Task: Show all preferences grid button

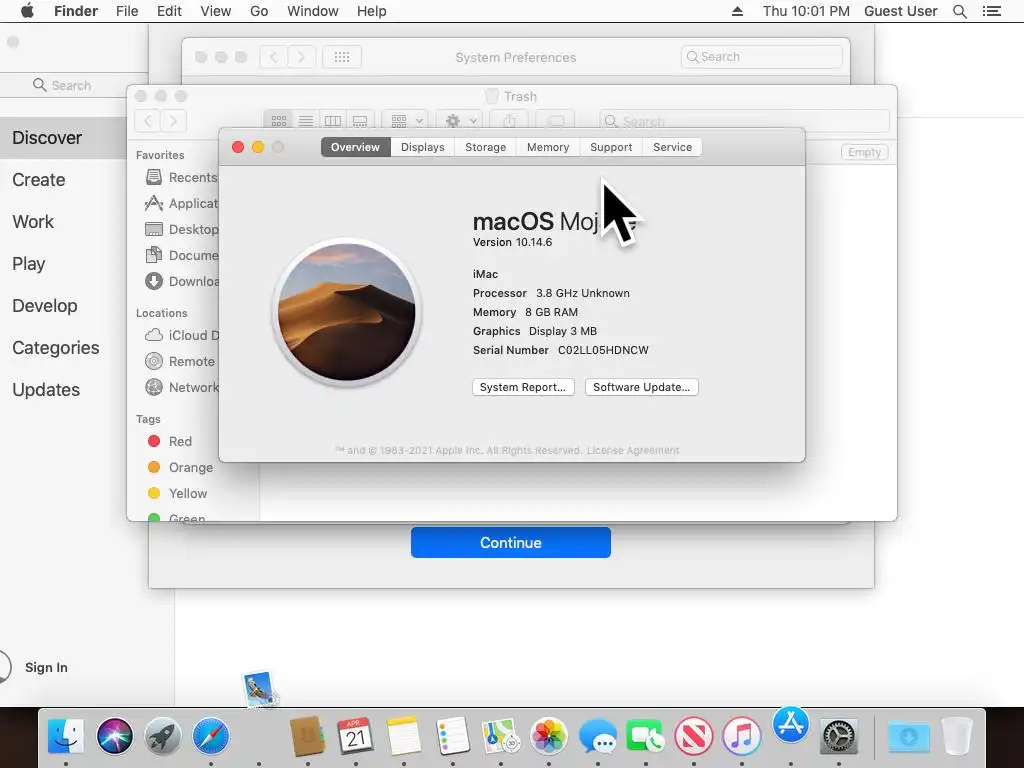Action: [x=342, y=57]
